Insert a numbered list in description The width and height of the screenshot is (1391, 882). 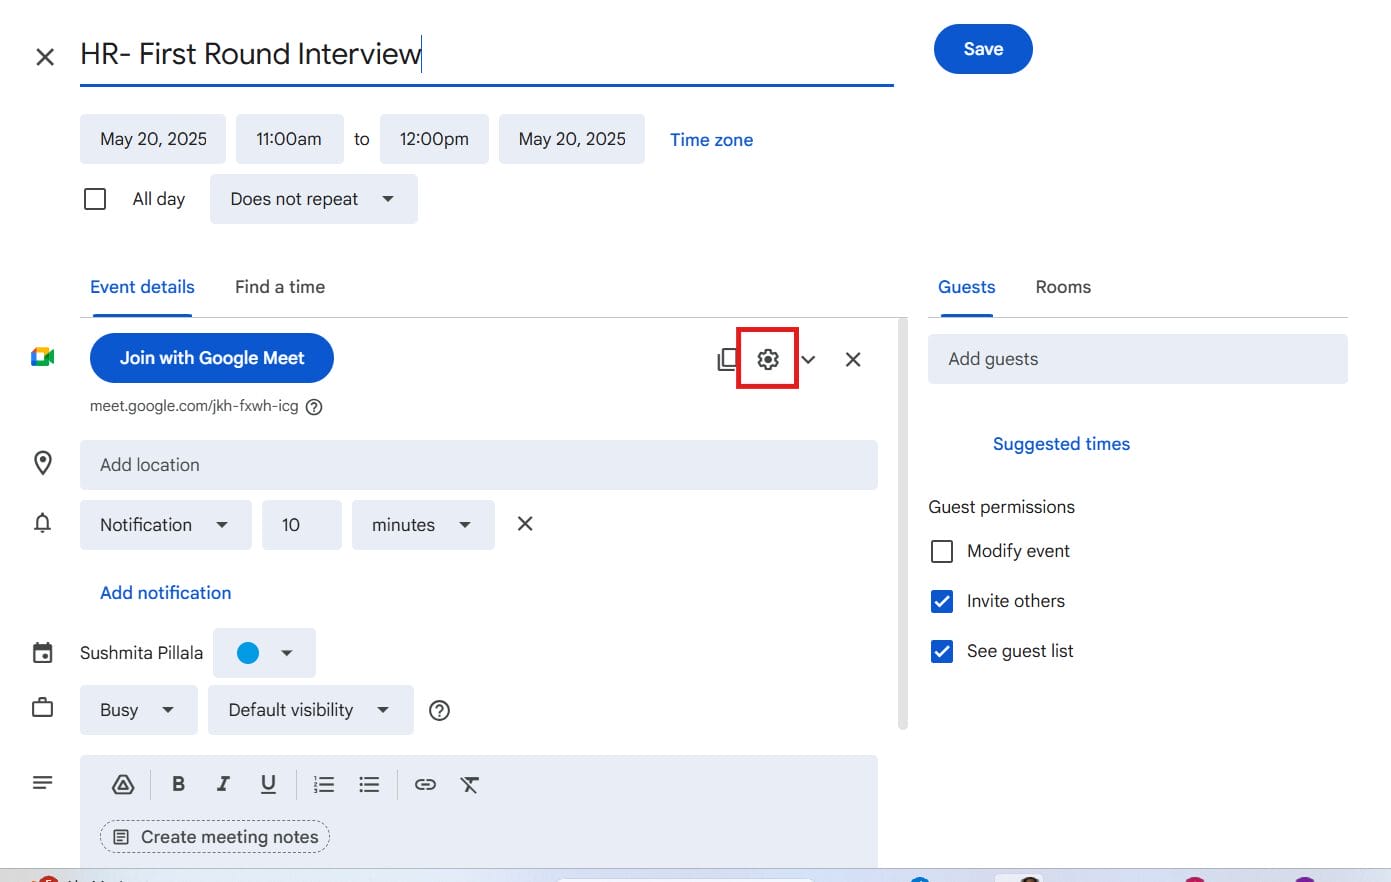(324, 784)
